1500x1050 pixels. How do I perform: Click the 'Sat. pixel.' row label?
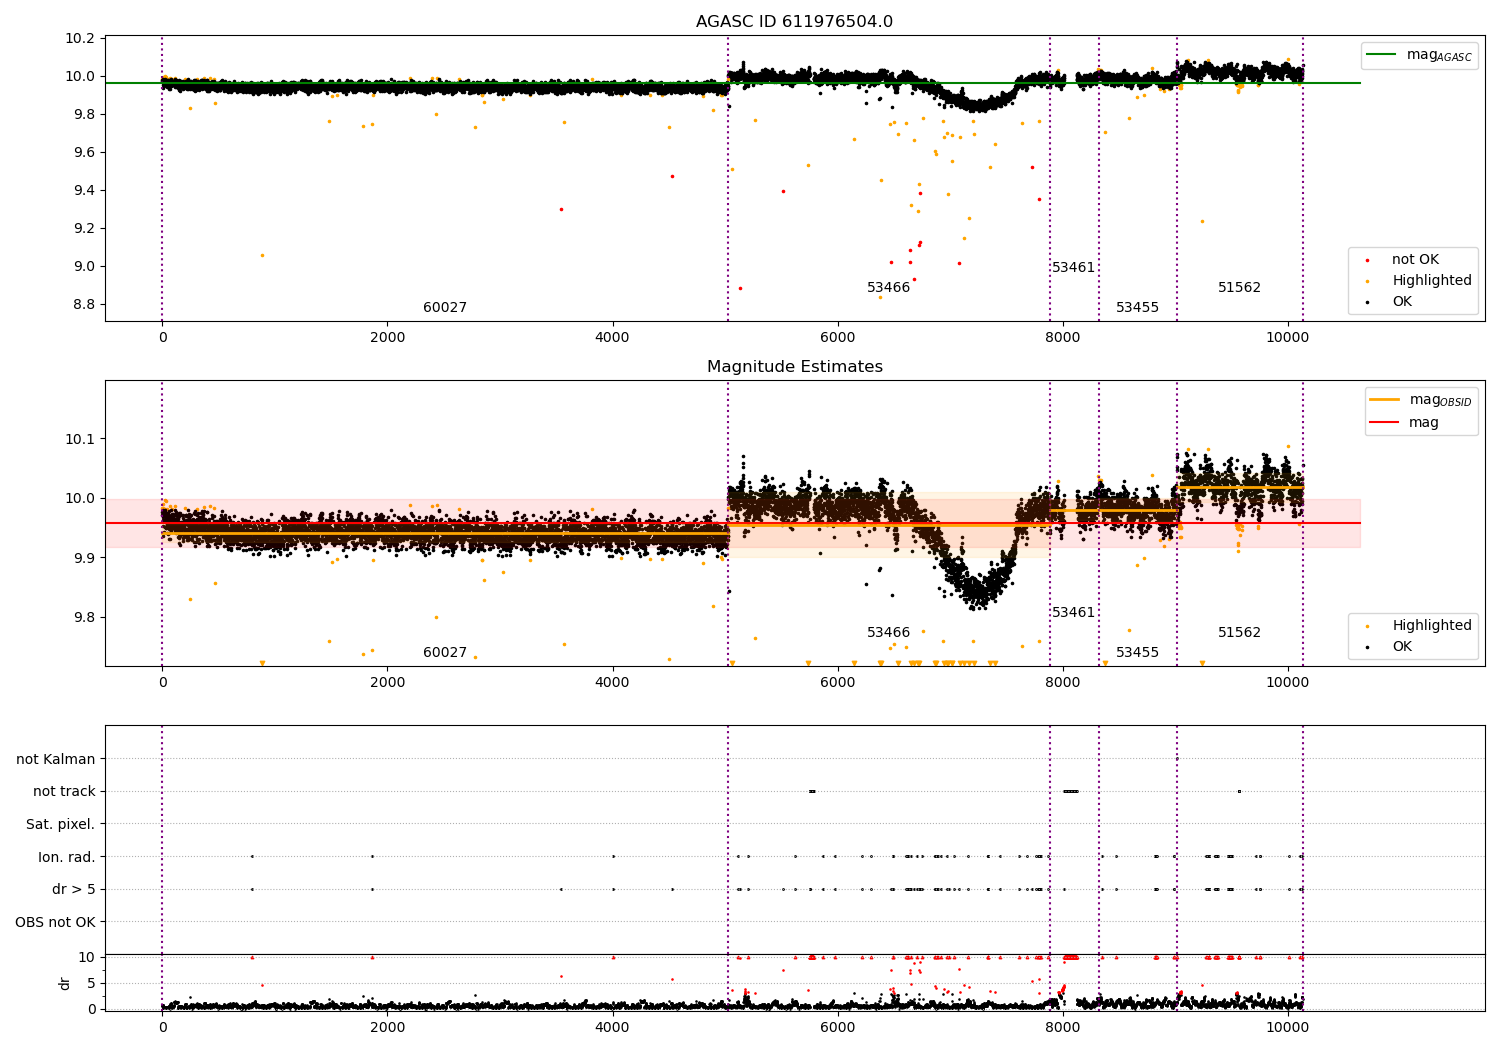[x=61, y=825]
